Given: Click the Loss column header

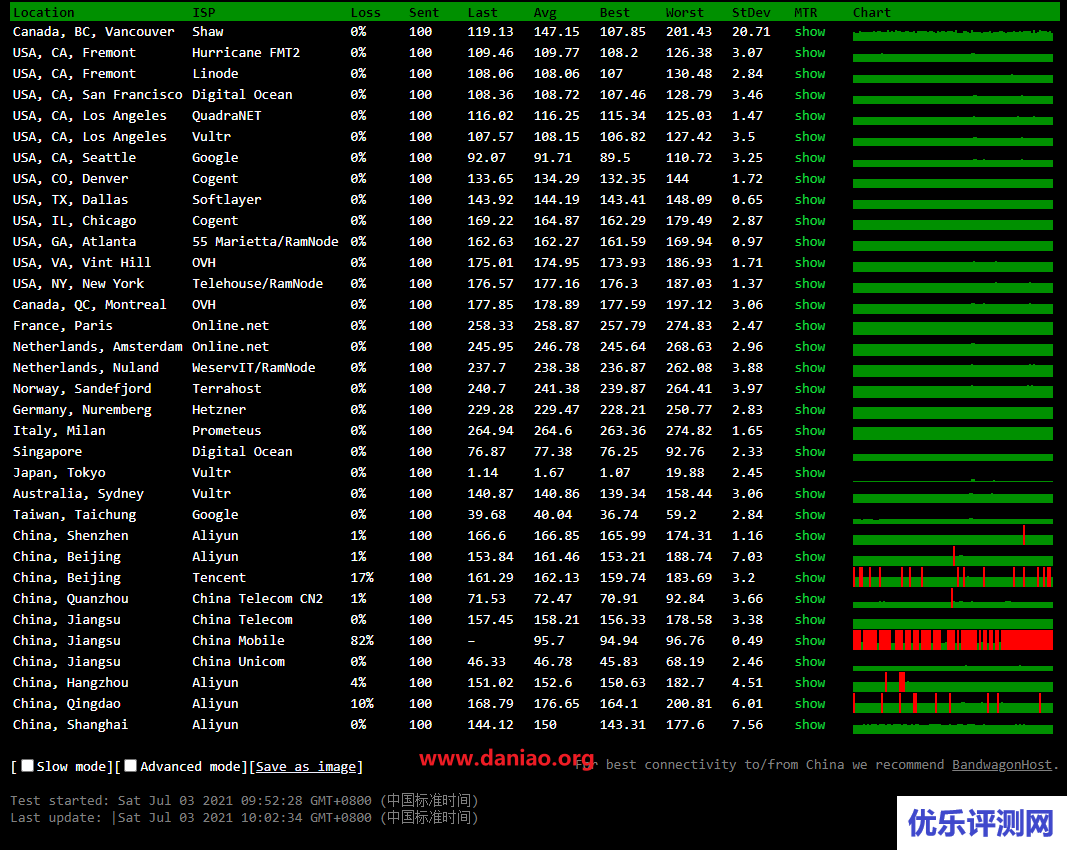Looking at the screenshot, I should point(365,12).
